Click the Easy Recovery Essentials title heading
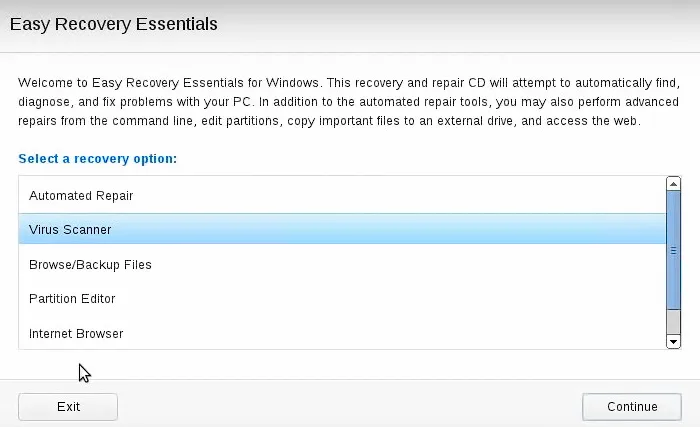This screenshot has width=700, height=427. point(114,23)
